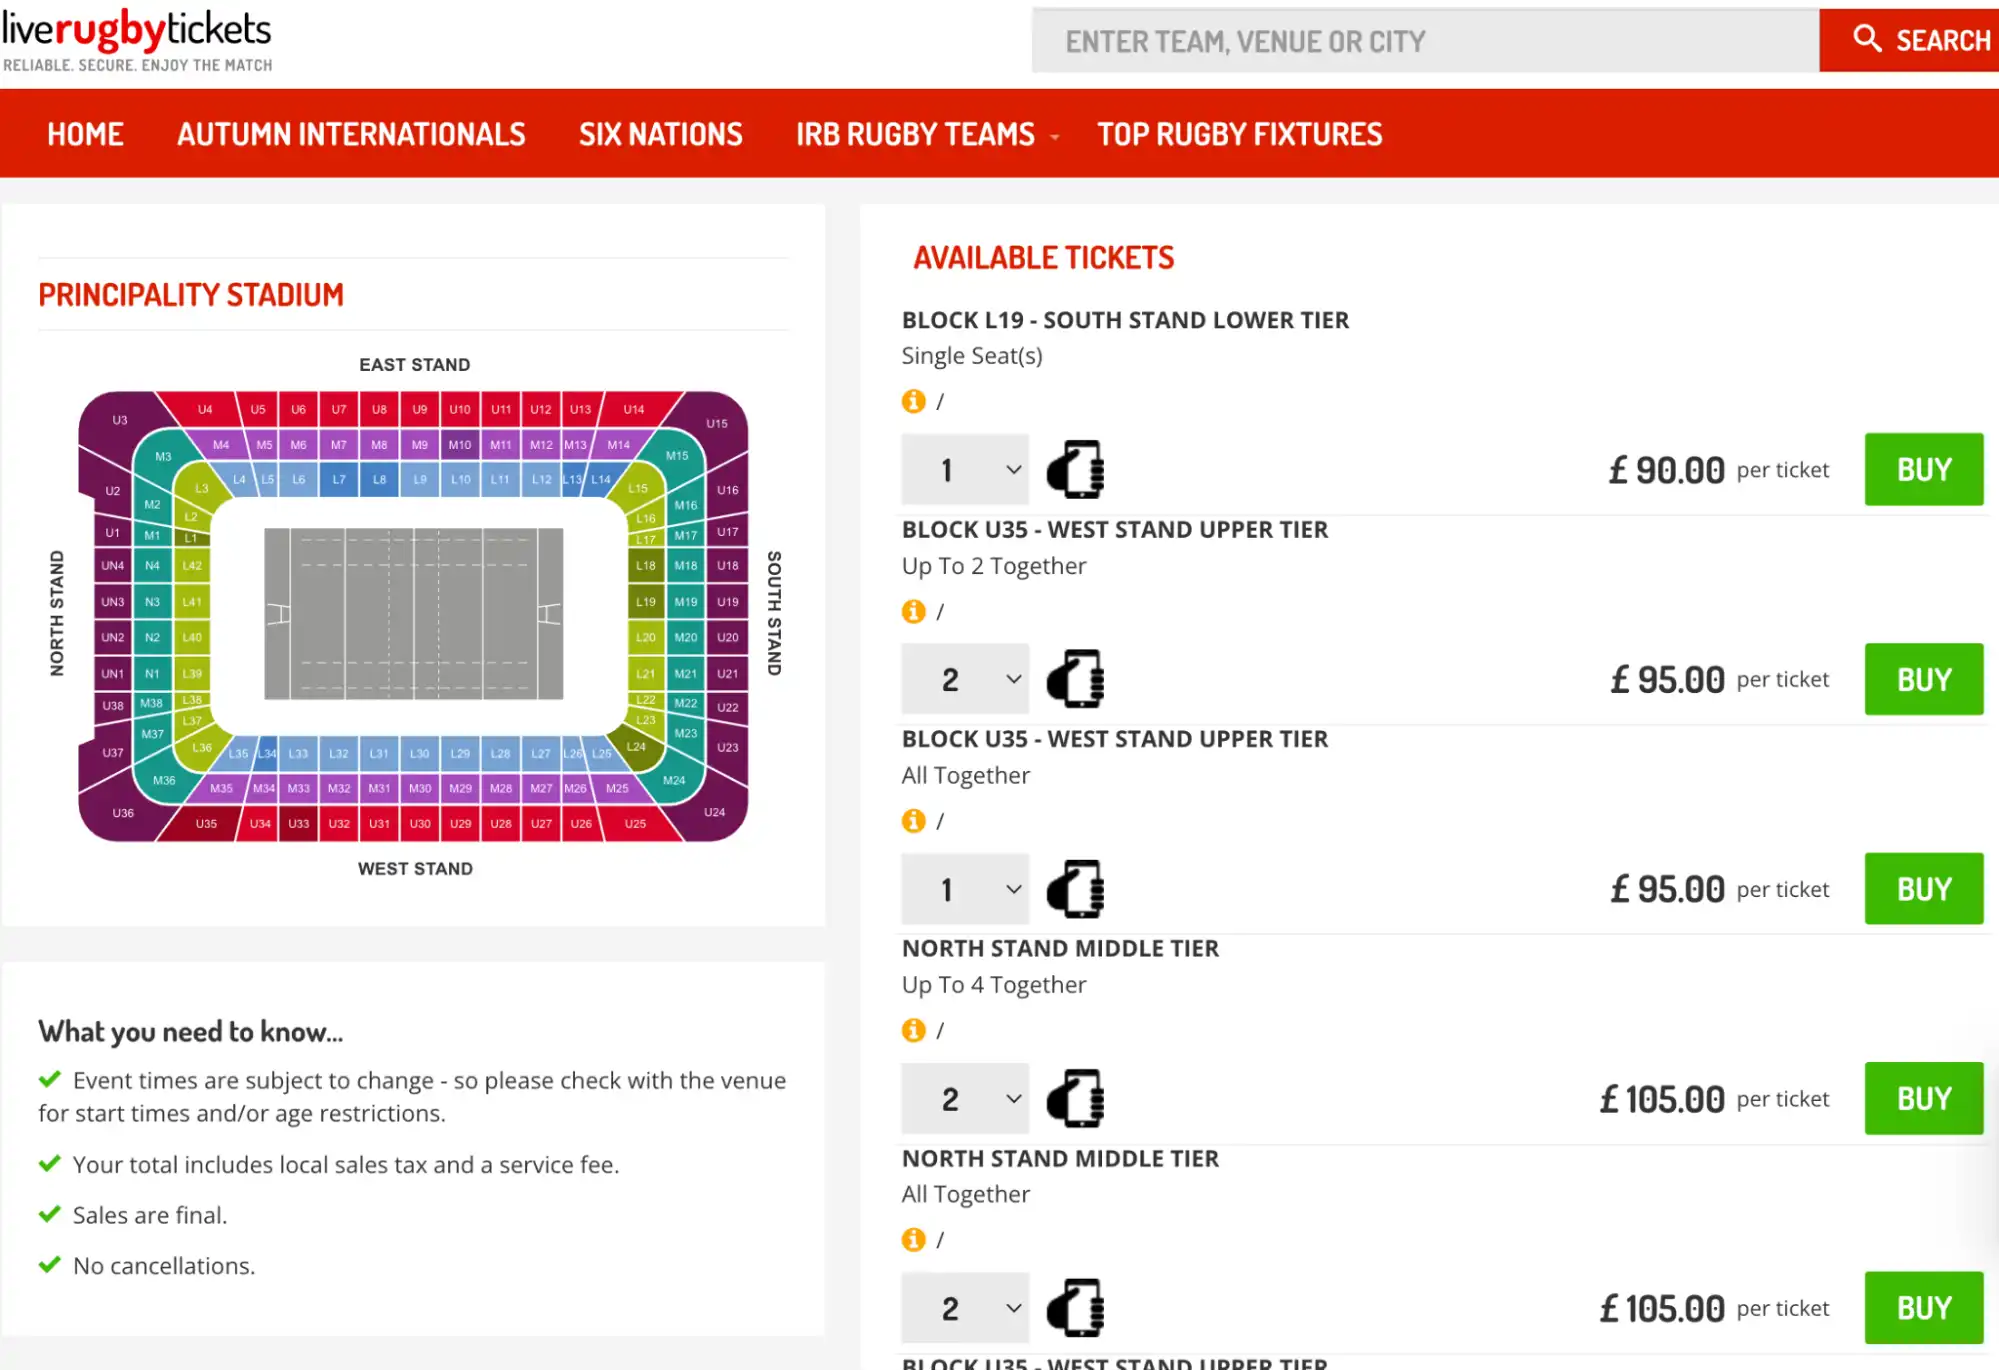Open info icon for North Stand Up To 4
The height and width of the screenshot is (1371, 1999).
911,1030
